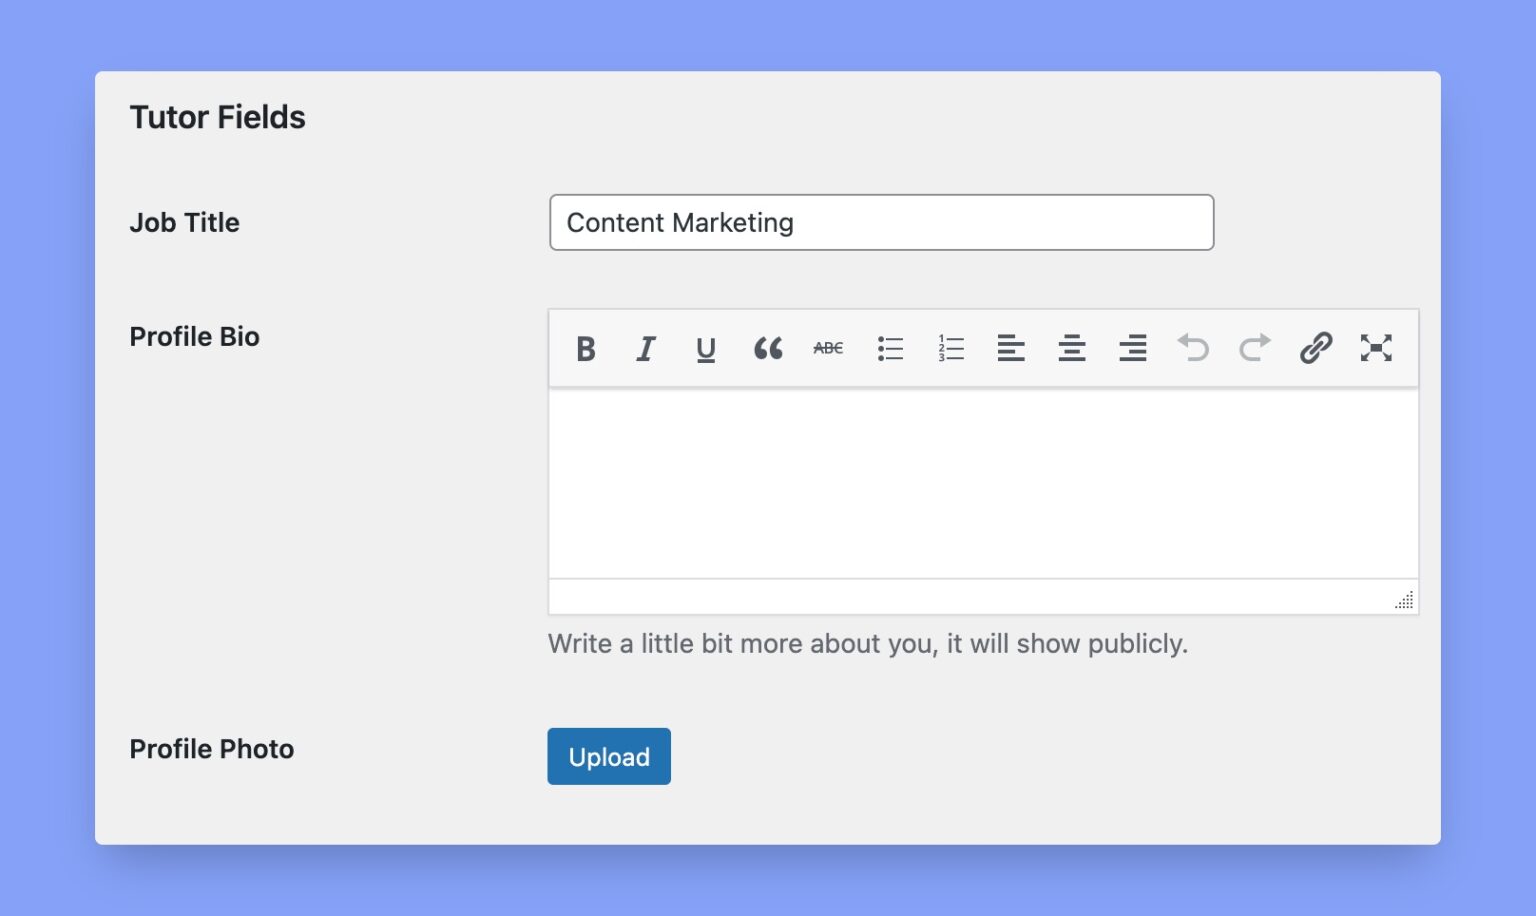The height and width of the screenshot is (916, 1536).
Task: Align bio text to the right
Action: (x=1133, y=348)
